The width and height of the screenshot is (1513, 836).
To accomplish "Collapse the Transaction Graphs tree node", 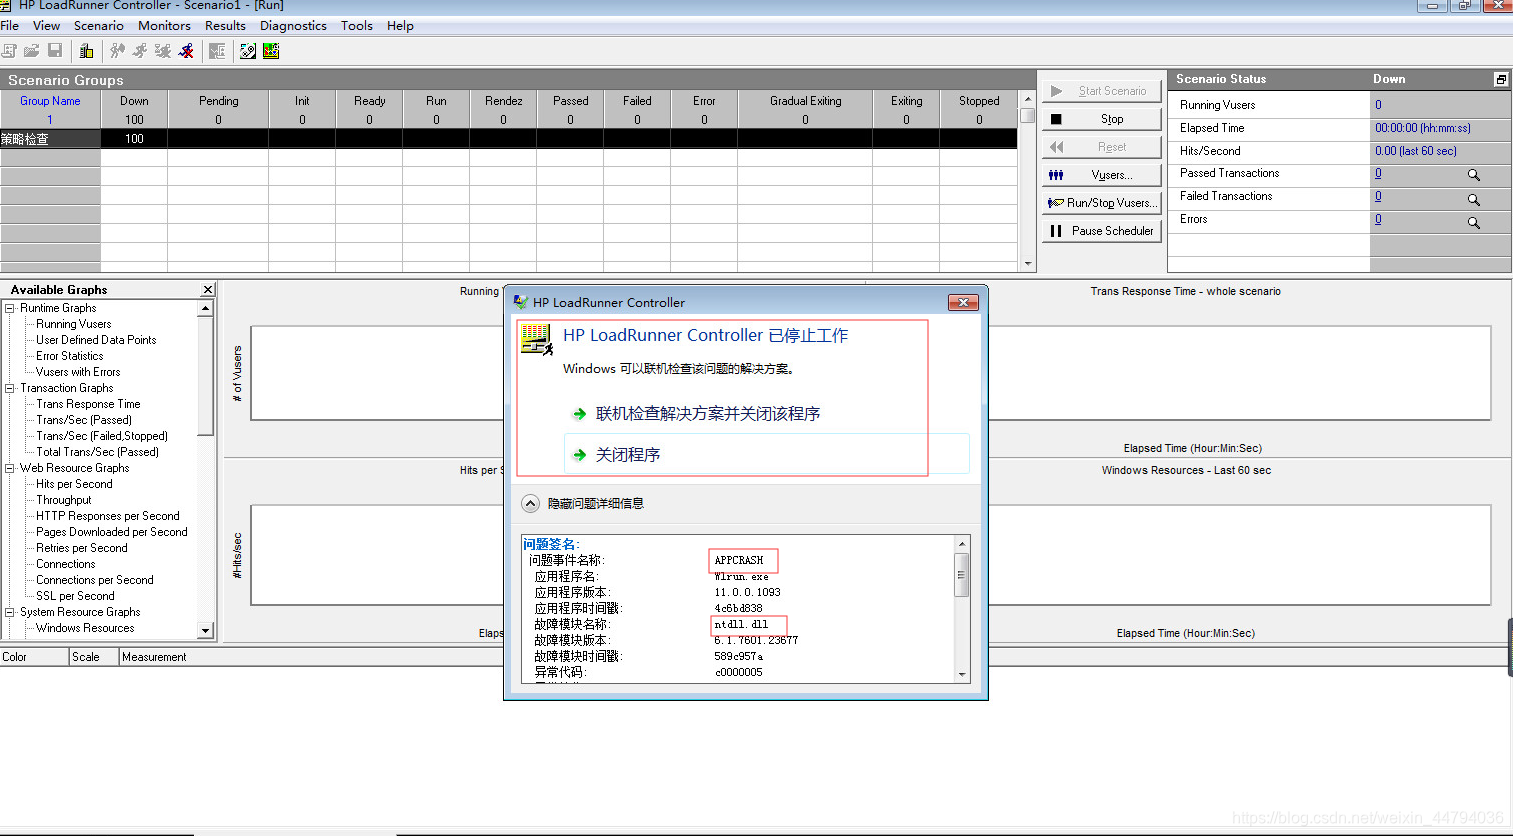I will coord(10,388).
